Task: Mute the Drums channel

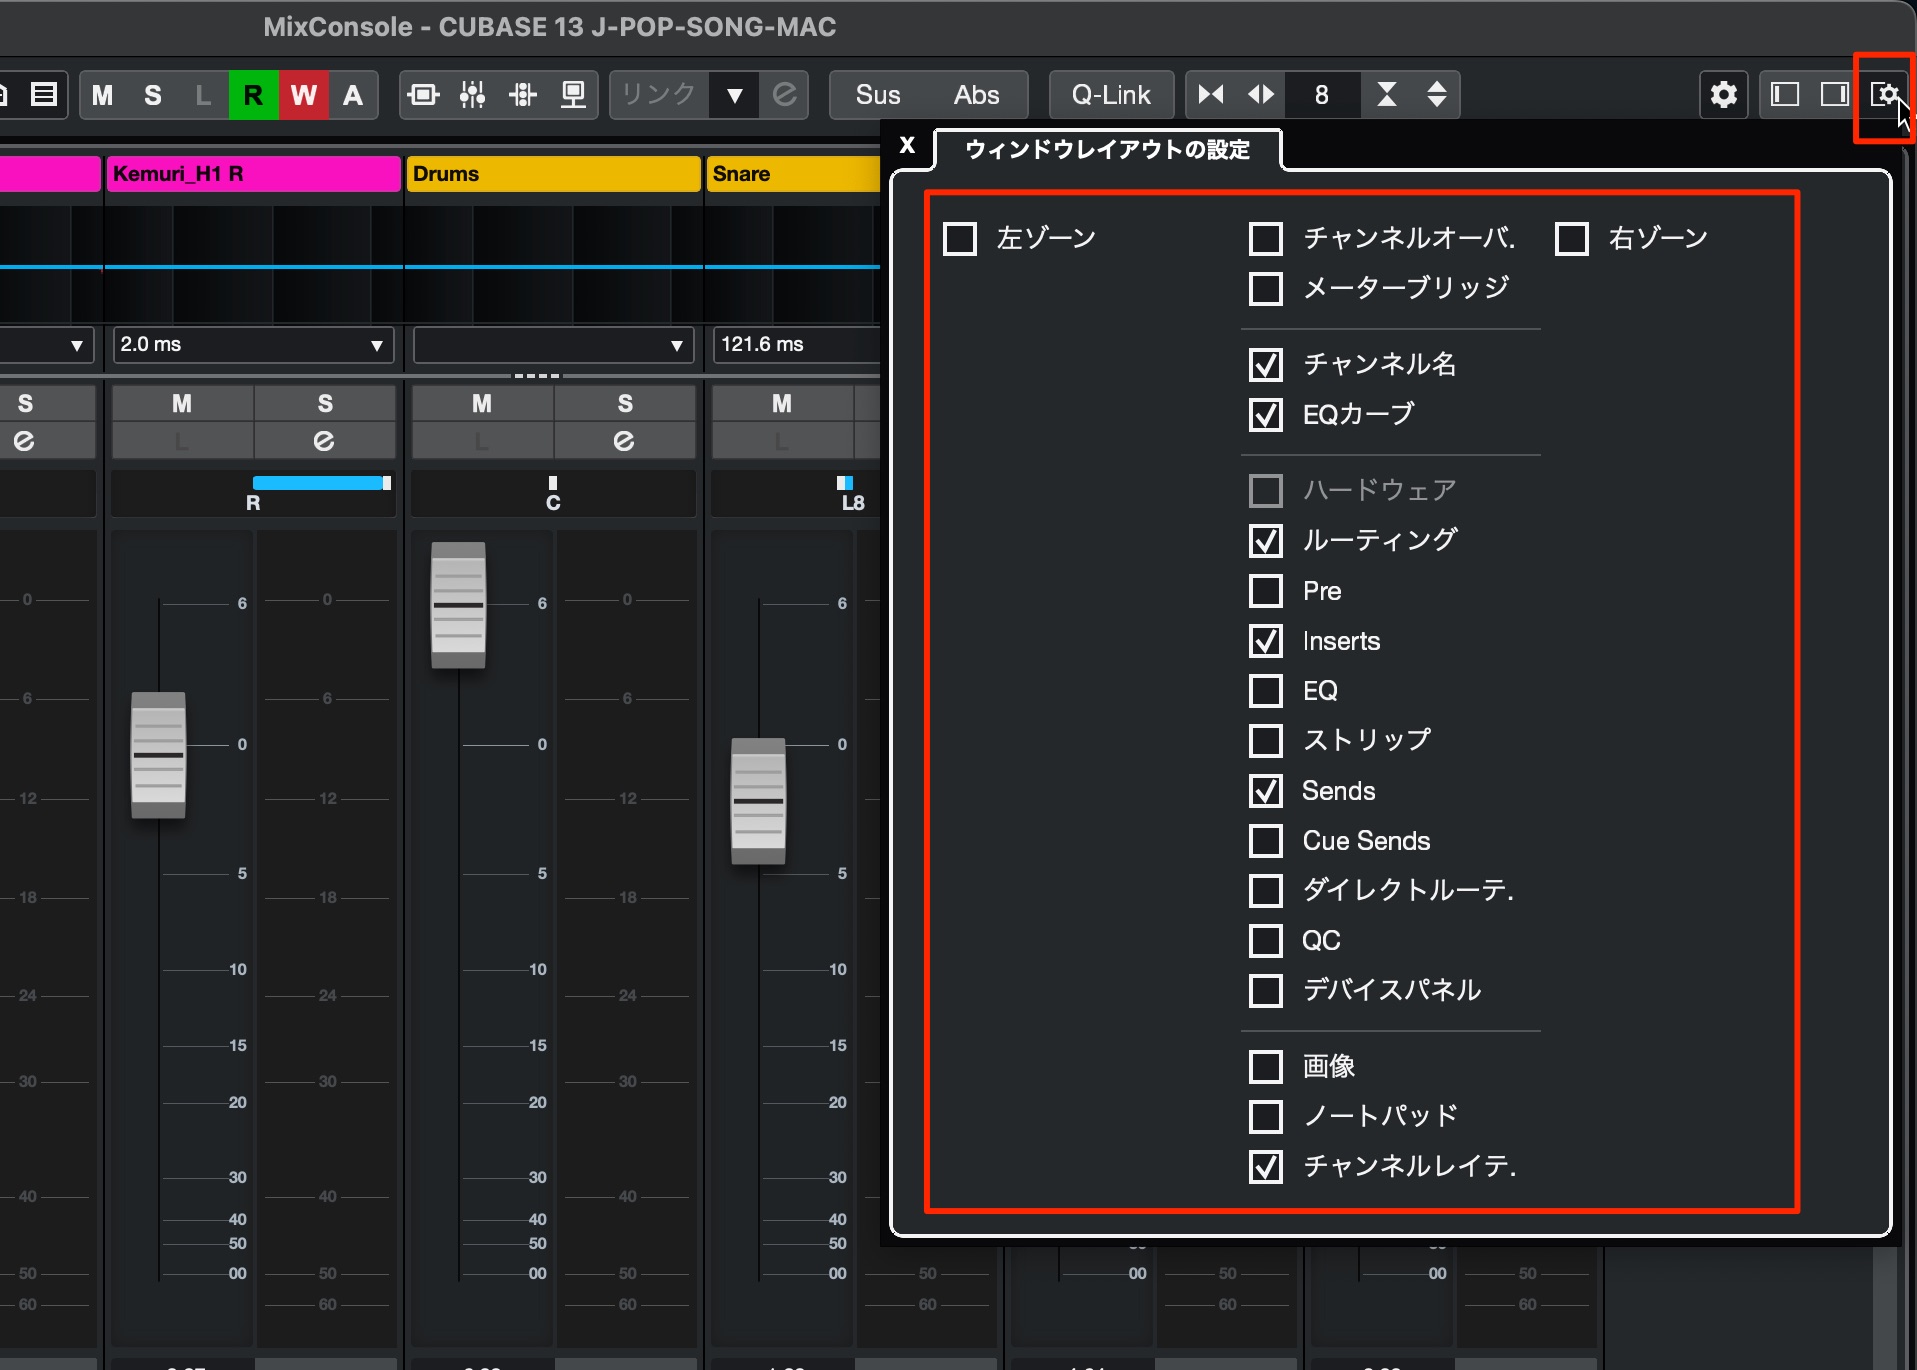Action: click(x=482, y=403)
